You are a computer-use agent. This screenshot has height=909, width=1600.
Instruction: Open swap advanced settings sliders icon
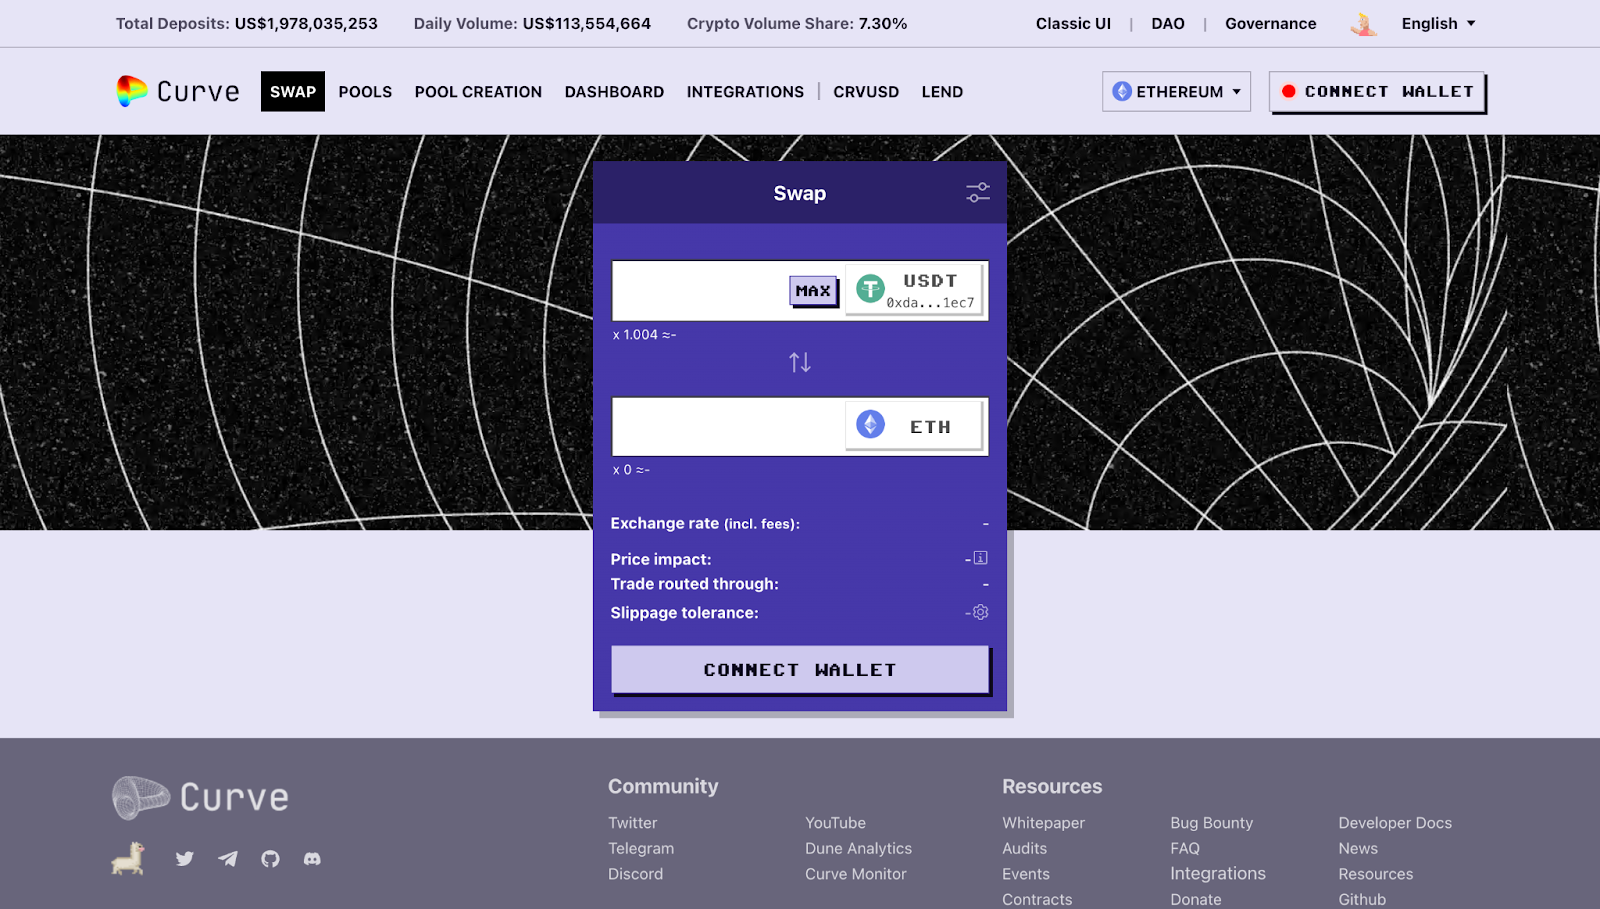coord(977,193)
